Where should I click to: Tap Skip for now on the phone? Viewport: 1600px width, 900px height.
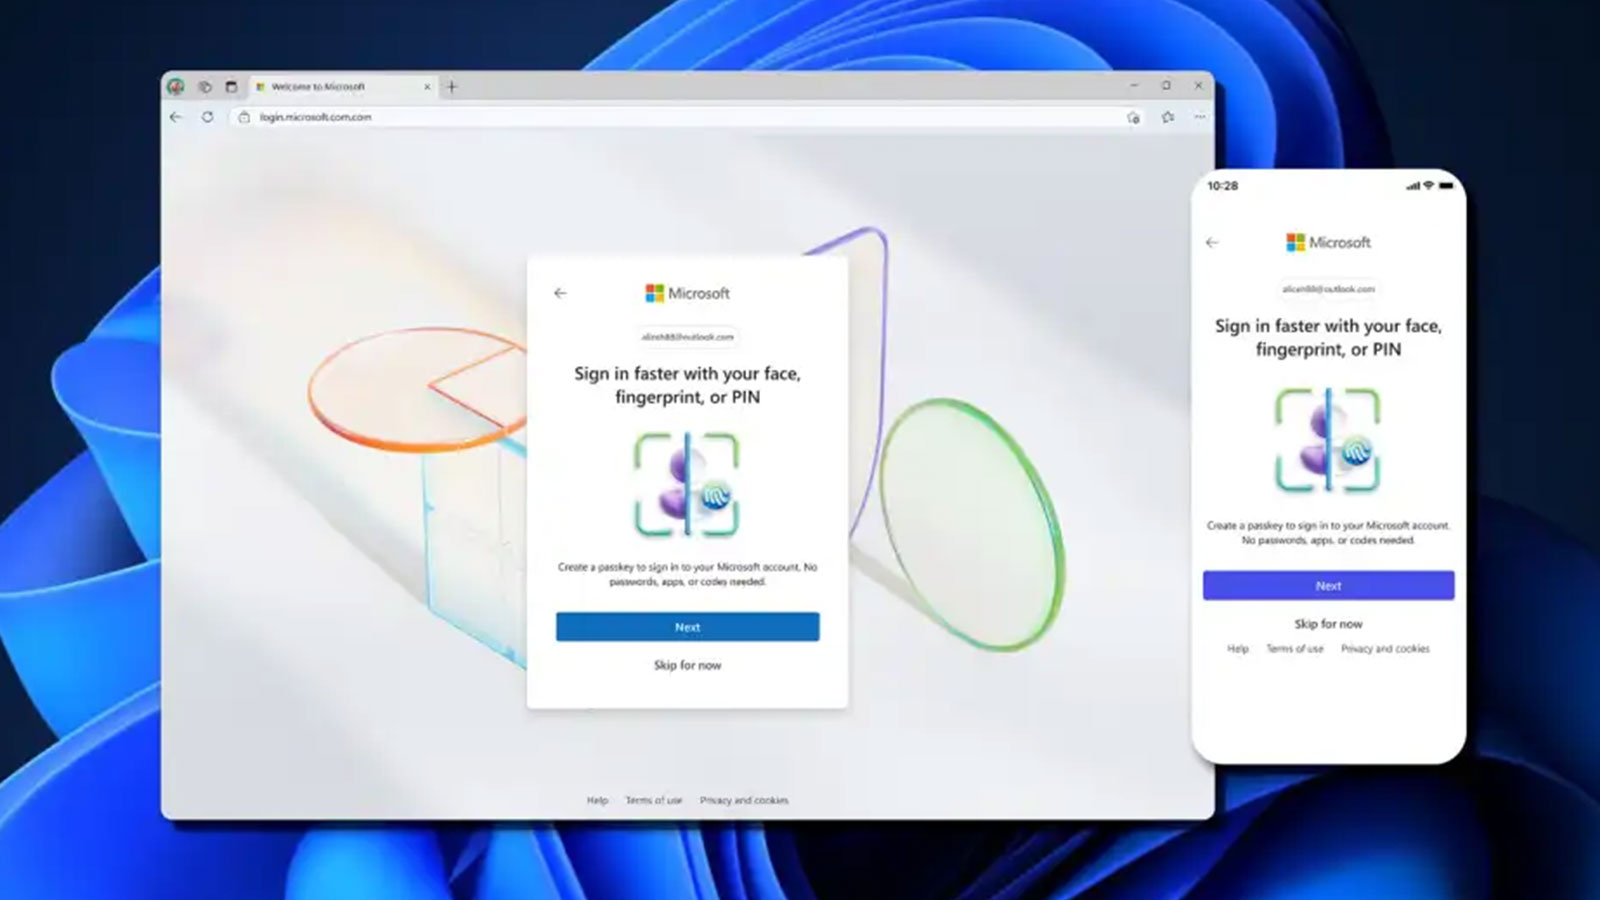tap(1329, 624)
